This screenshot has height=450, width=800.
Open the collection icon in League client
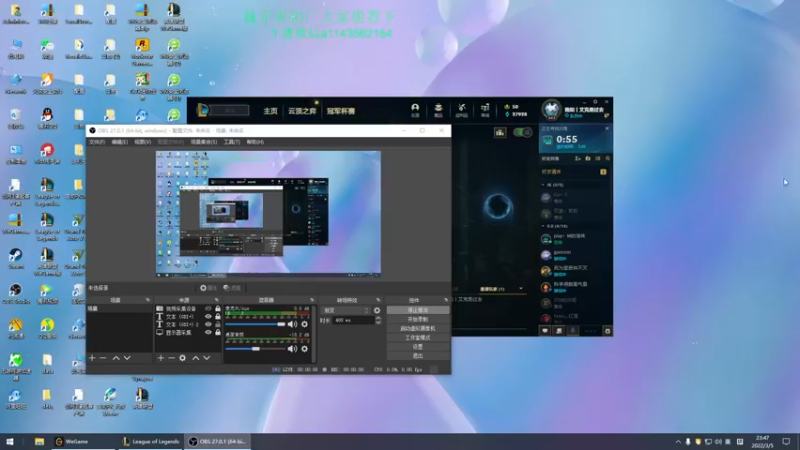coord(438,110)
